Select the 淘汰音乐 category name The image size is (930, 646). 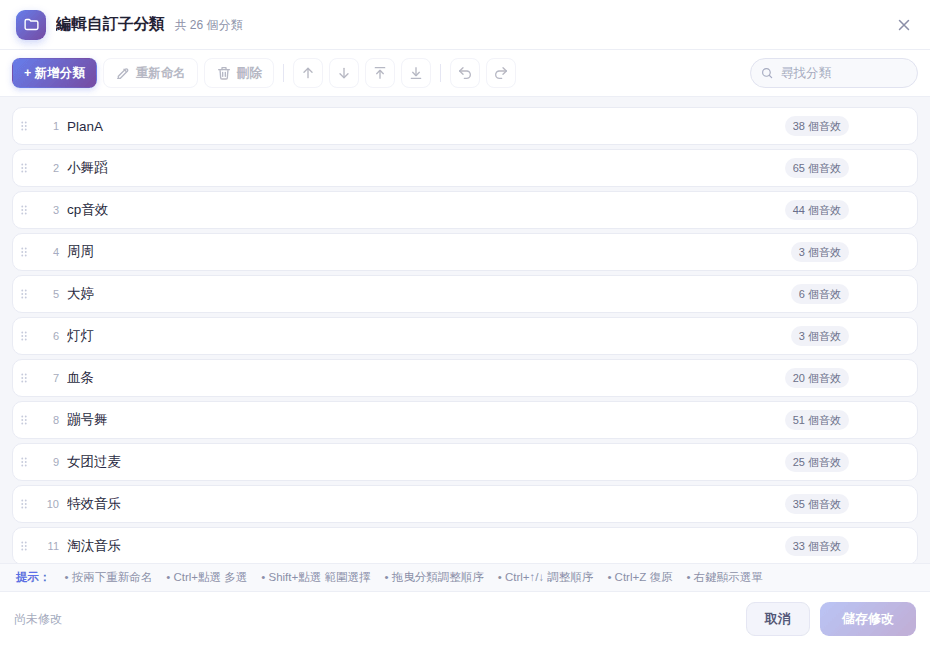click(x=94, y=546)
